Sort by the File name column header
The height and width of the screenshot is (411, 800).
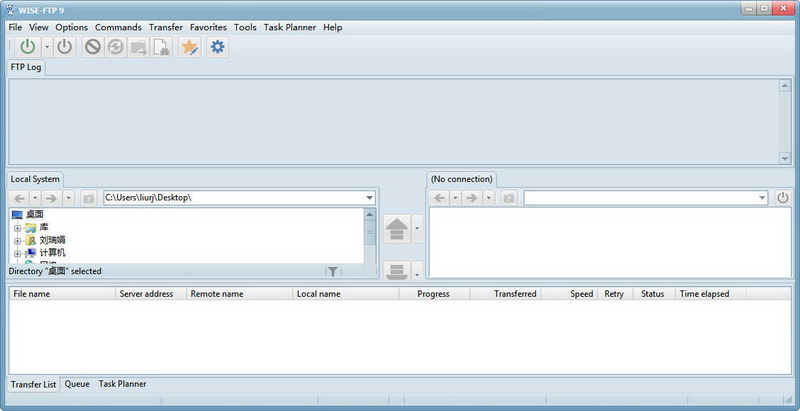[x=62, y=294]
